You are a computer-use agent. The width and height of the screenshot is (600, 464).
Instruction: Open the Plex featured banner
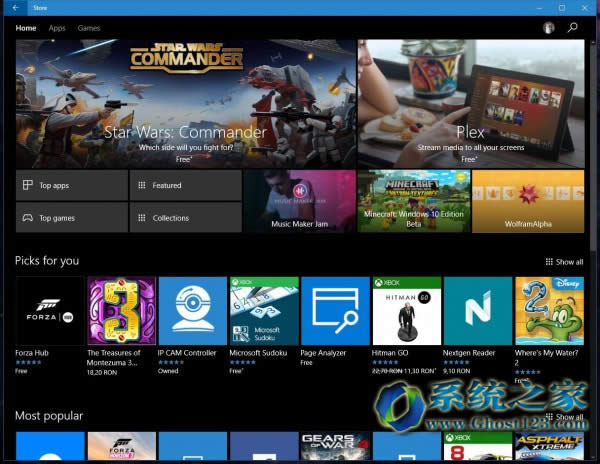[470, 103]
